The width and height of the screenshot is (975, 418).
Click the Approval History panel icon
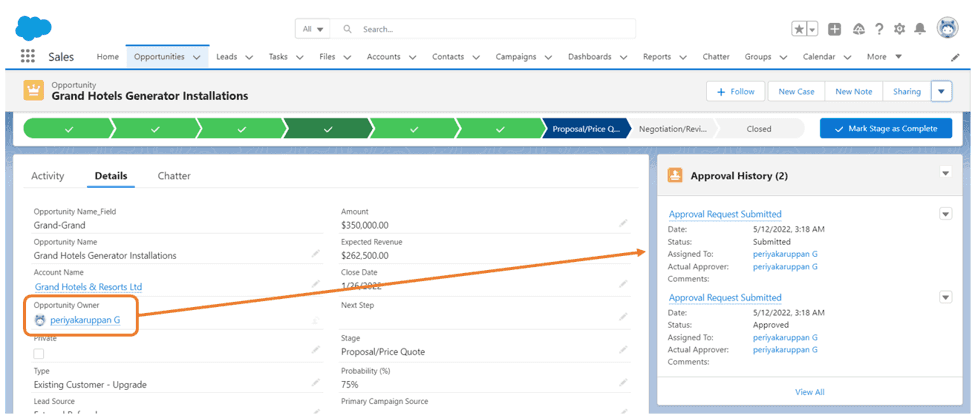coord(675,175)
